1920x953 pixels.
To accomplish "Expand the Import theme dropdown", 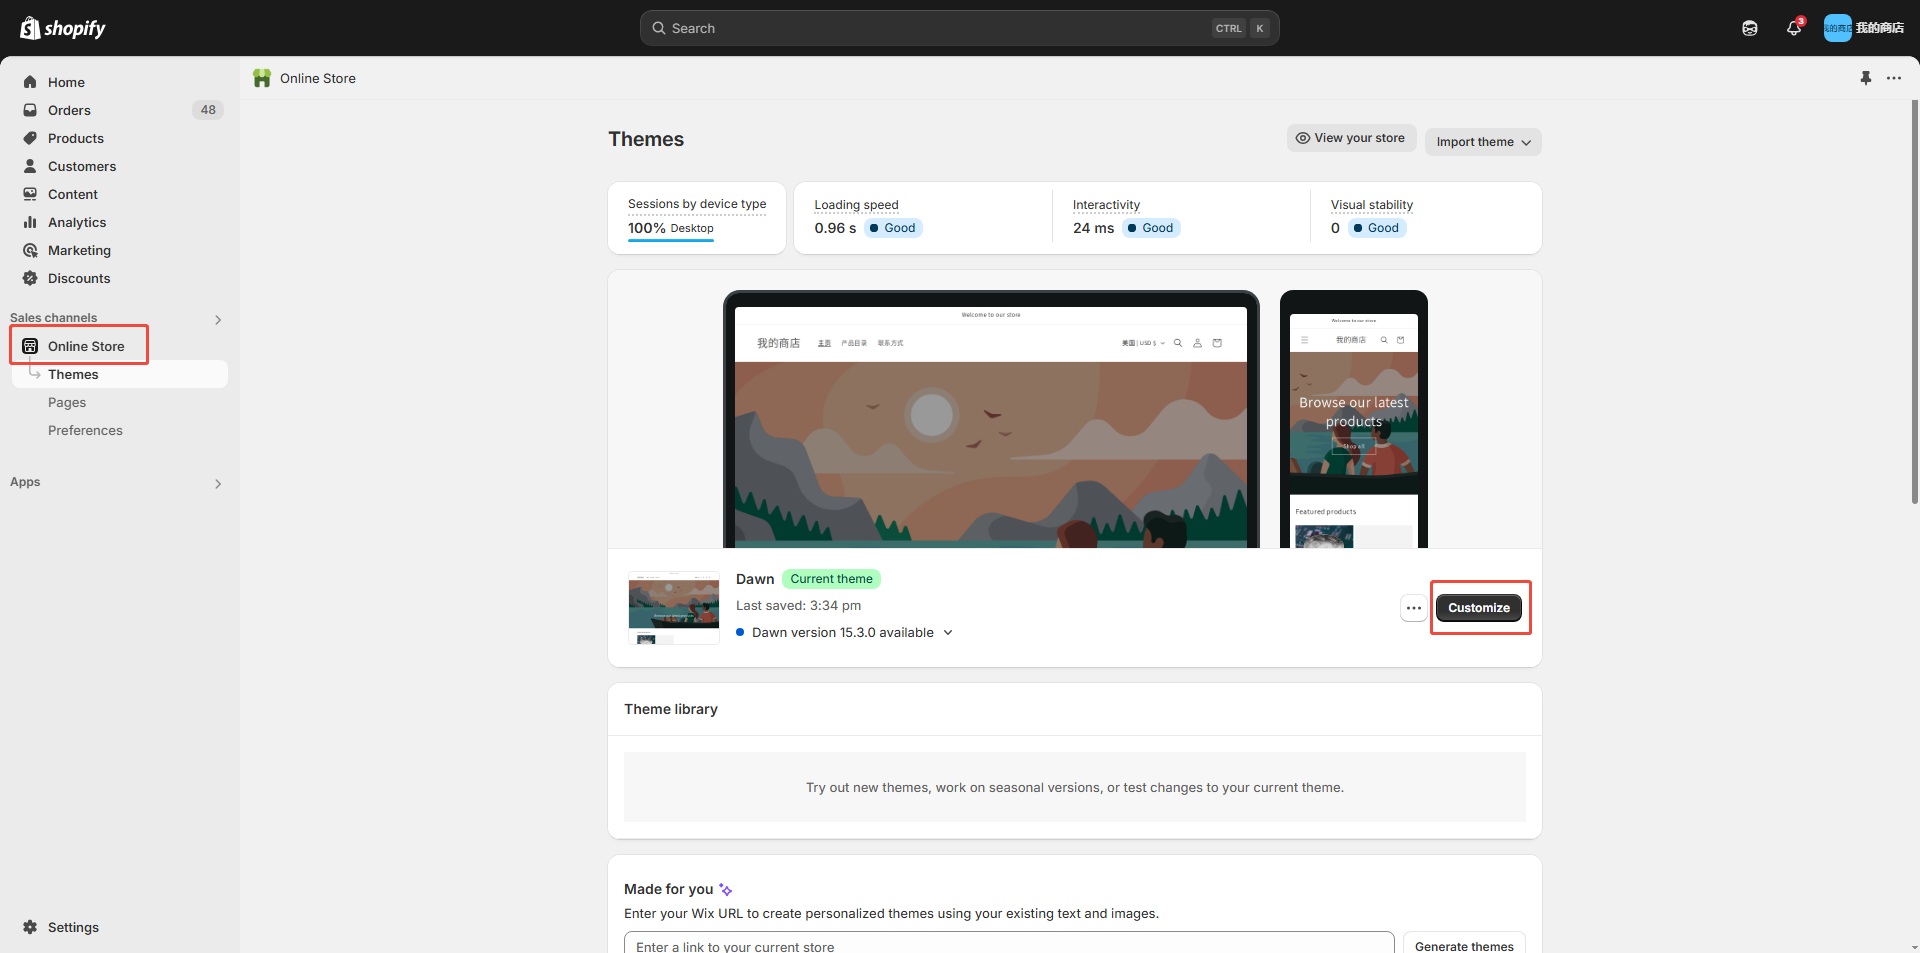I will coord(1483,142).
